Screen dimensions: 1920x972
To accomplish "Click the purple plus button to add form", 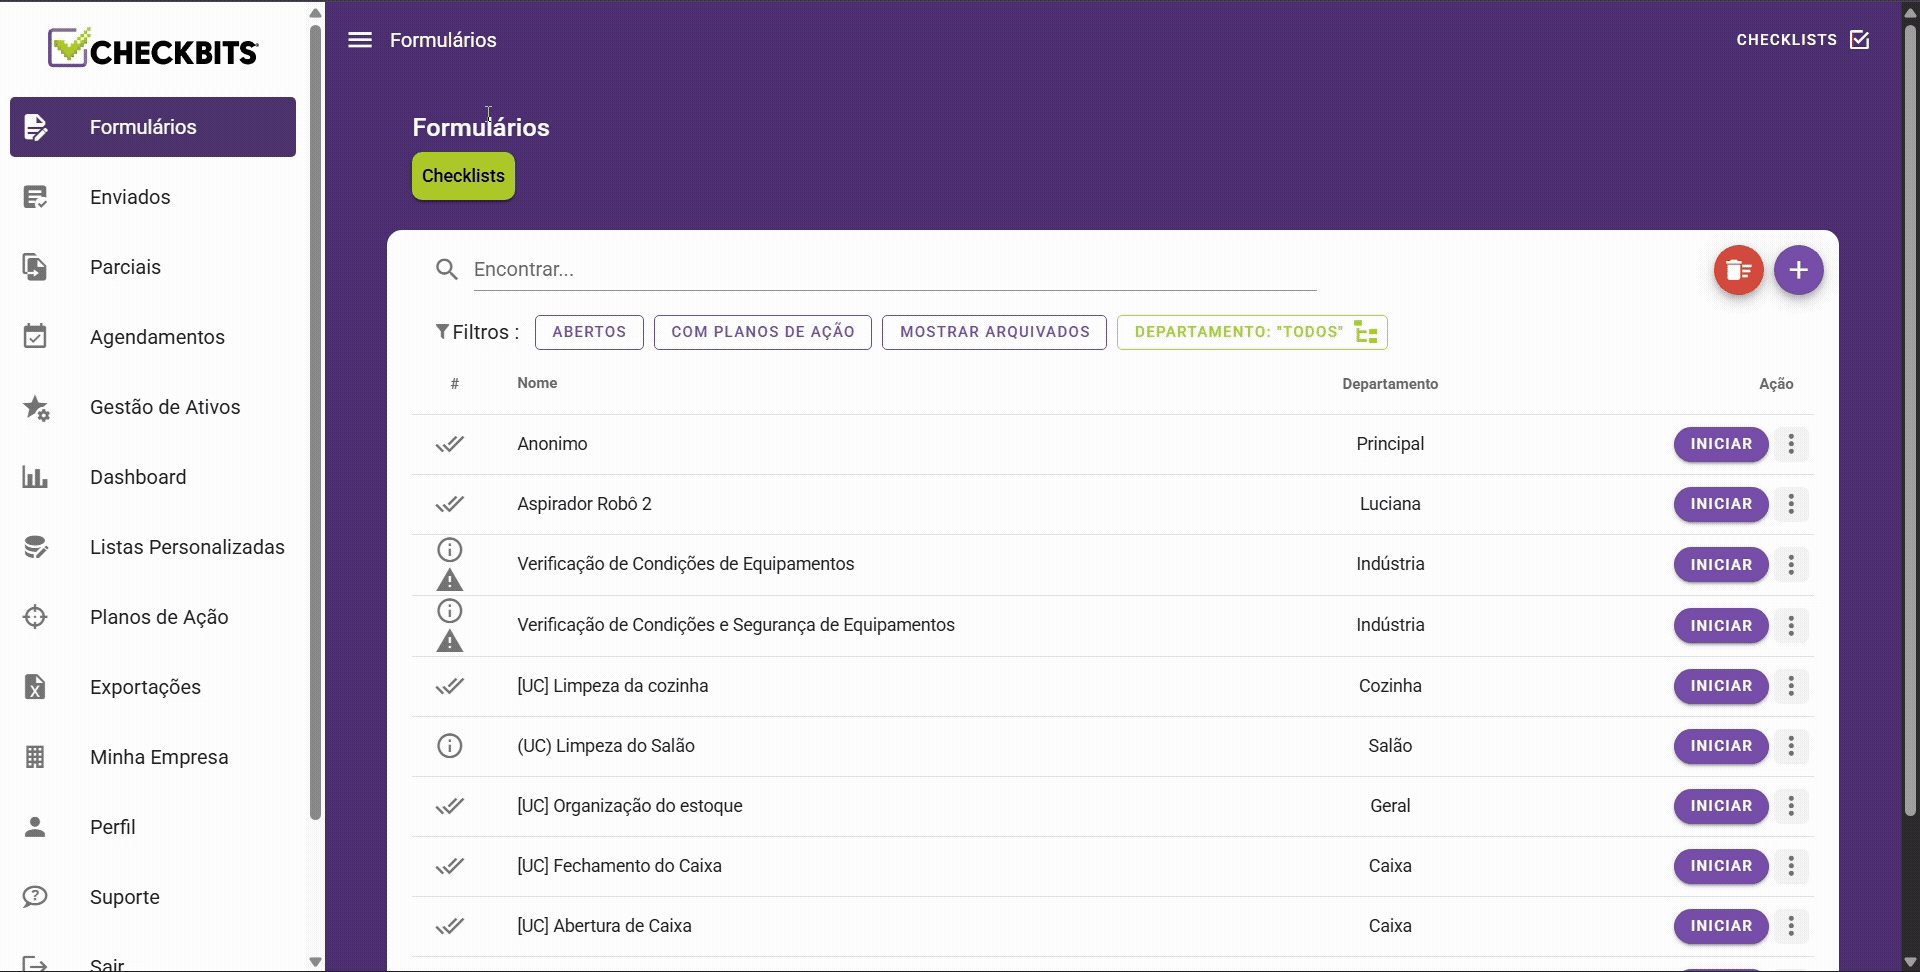I will click(x=1799, y=270).
